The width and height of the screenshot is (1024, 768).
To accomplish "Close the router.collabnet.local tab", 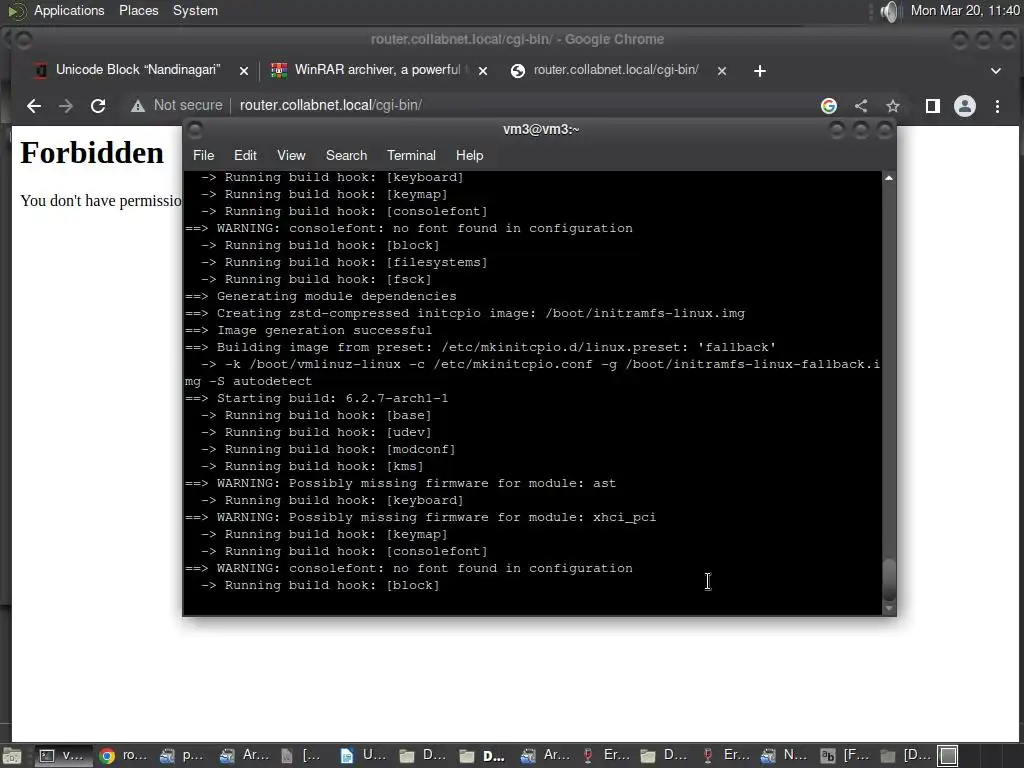I will [722, 71].
